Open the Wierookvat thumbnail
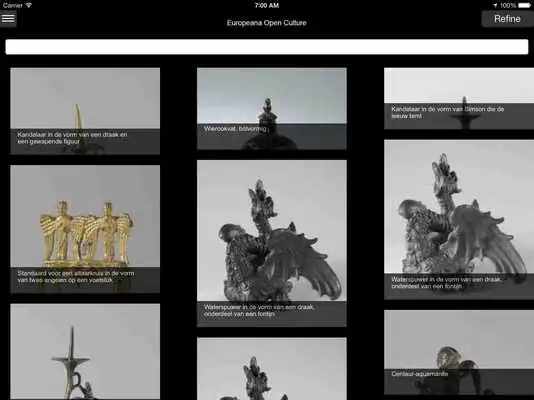This screenshot has height=400, width=534. [271, 109]
